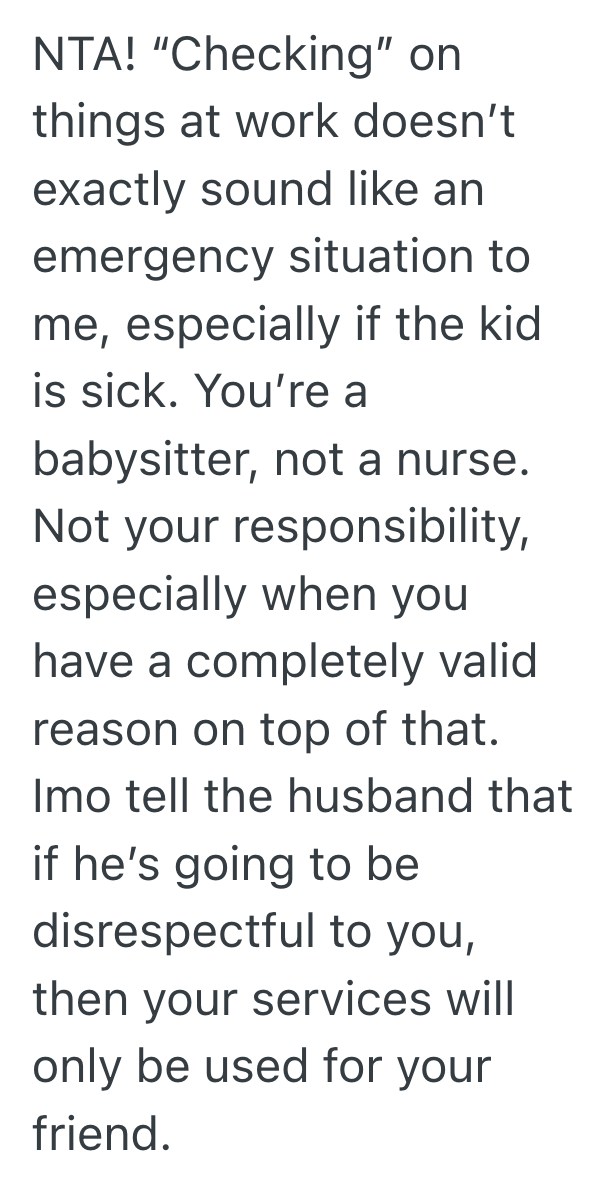Select the words "if he's going to be"
The width and height of the screenshot is (604, 1182).
click(225, 868)
